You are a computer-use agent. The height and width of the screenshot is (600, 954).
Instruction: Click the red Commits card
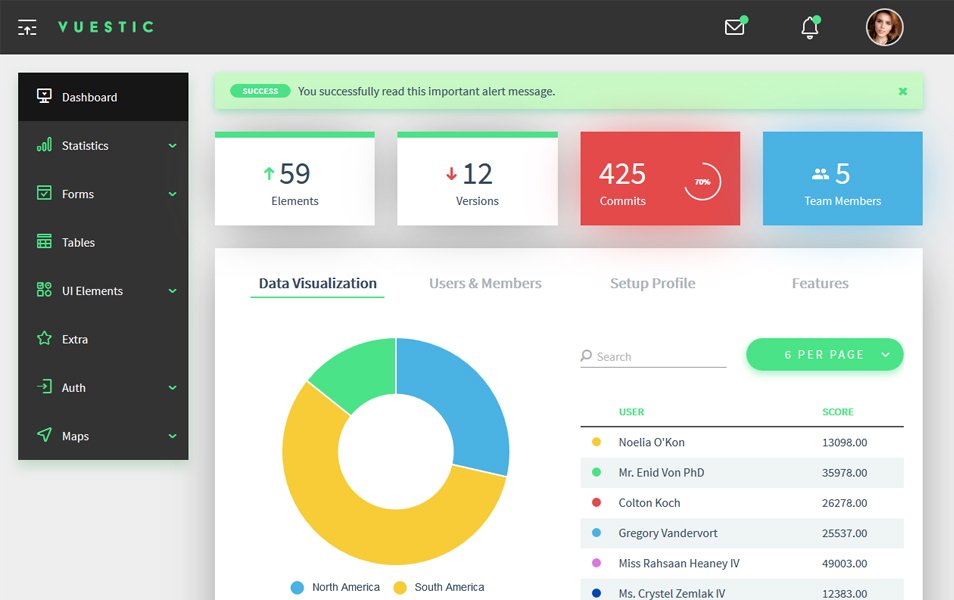tap(660, 178)
